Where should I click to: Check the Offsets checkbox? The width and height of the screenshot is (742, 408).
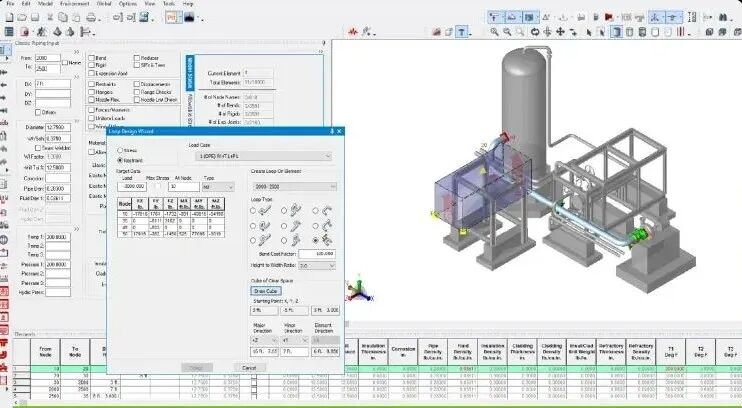(x=38, y=113)
